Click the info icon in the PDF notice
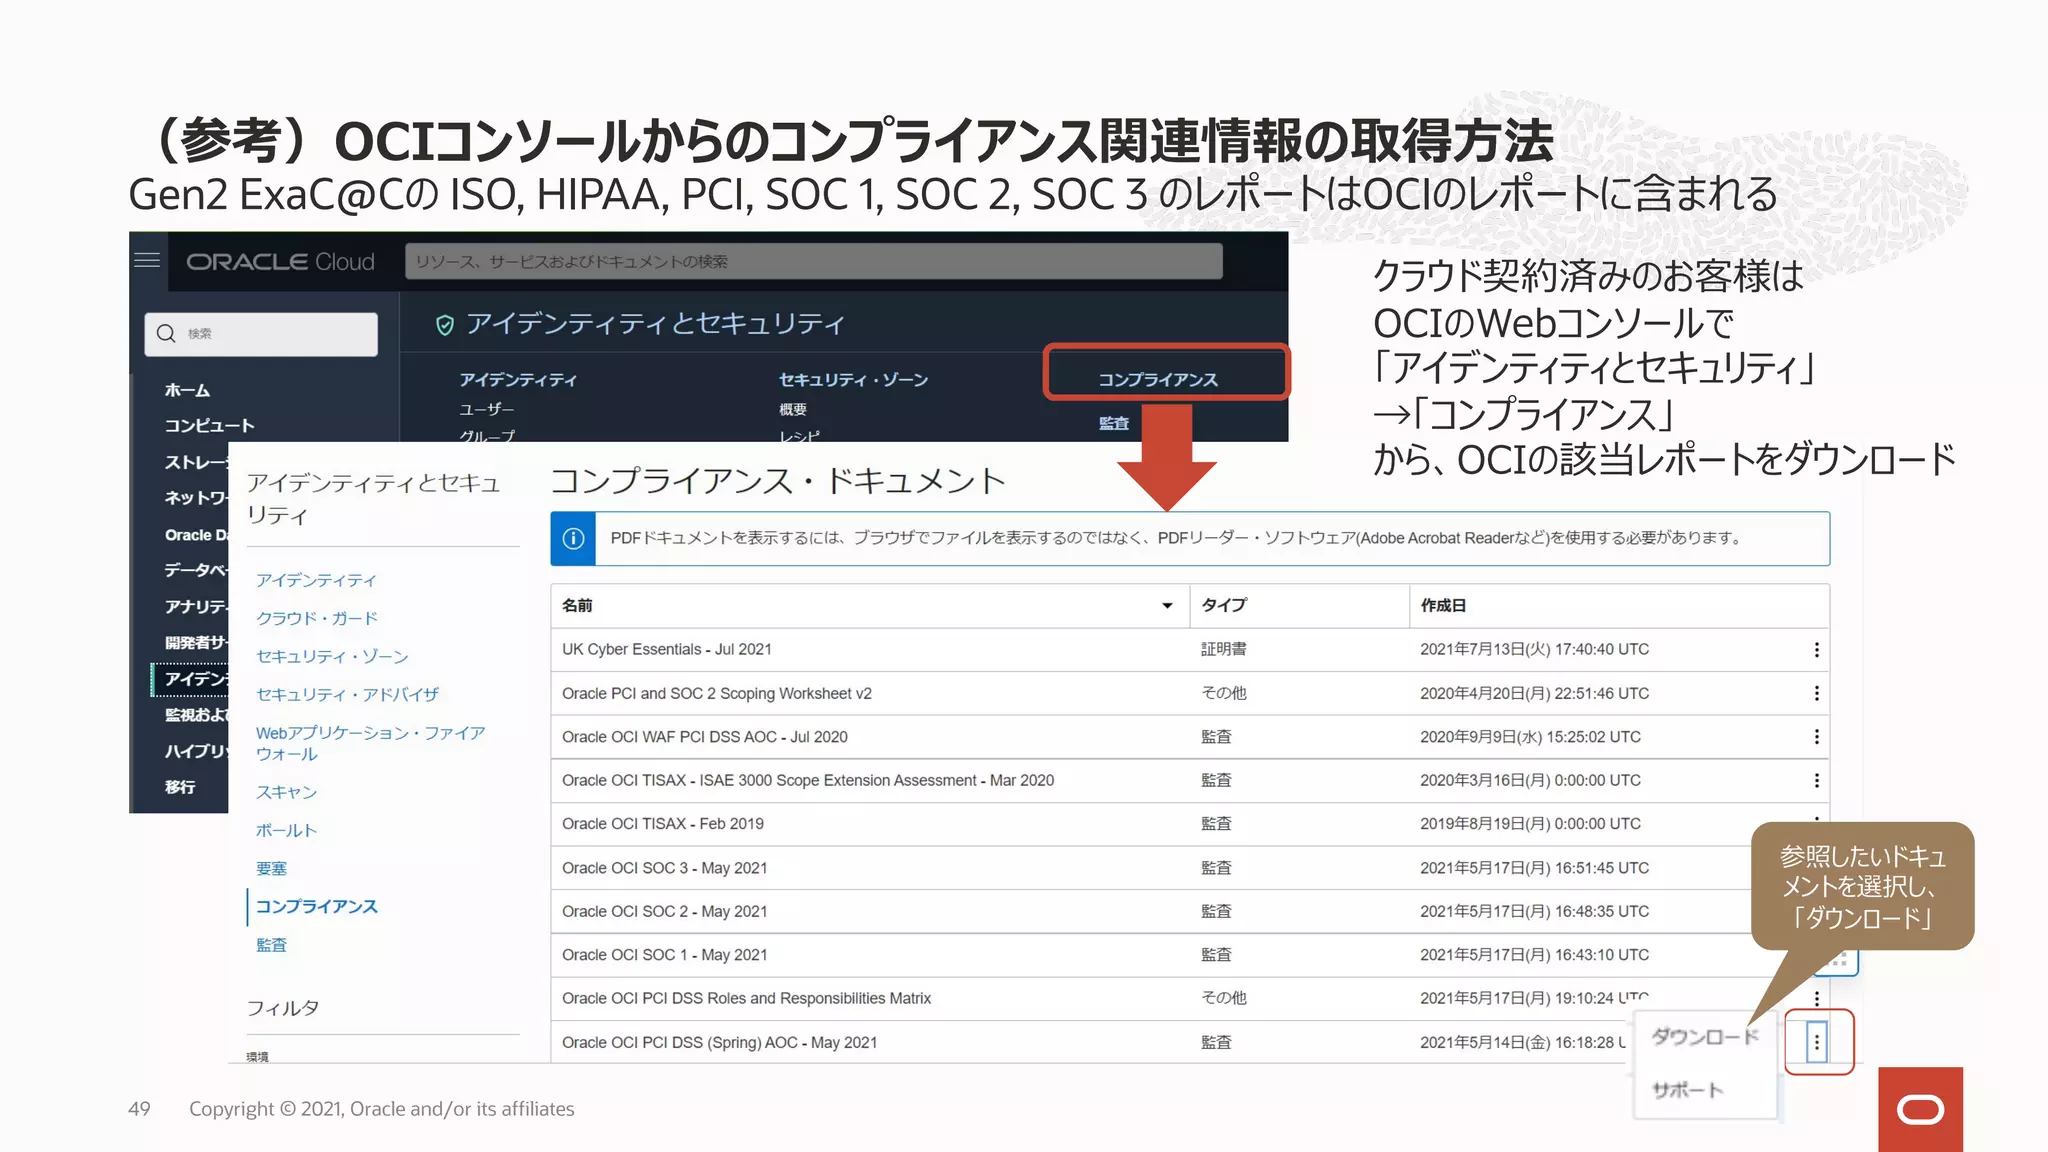This screenshot has width=2048, height=1152. (x=573, y=539)
